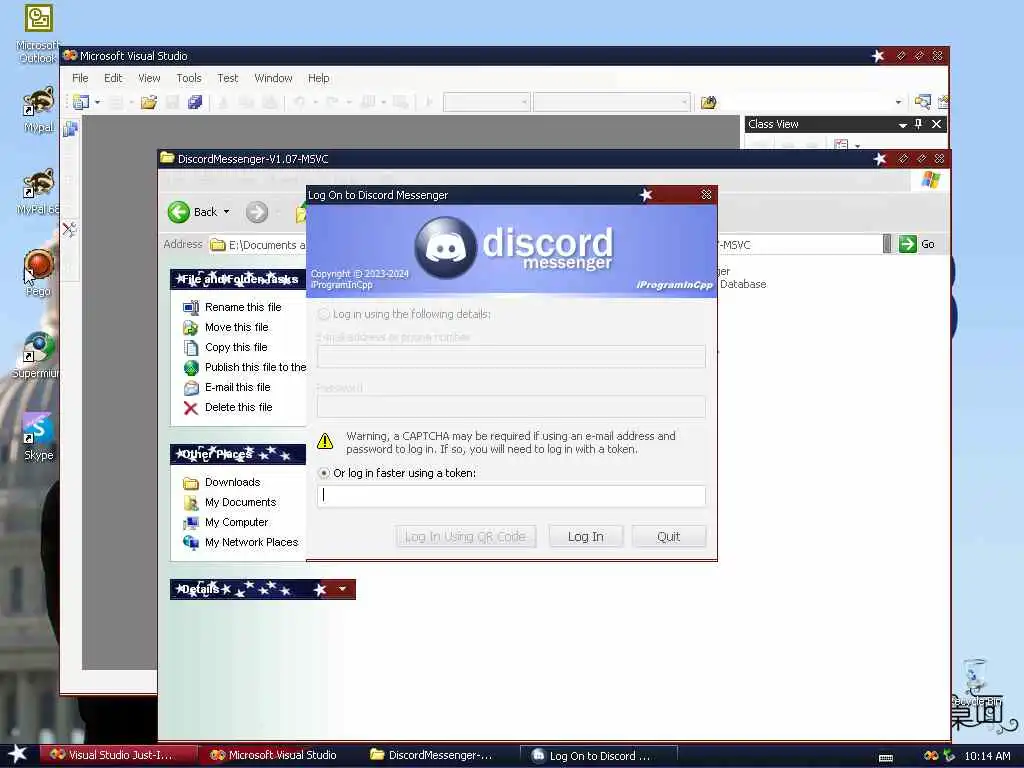The height and width of the screenshot is (768, 1024).
Task: Open the Class View window position dropdown
Action: [x=903, y=125]
